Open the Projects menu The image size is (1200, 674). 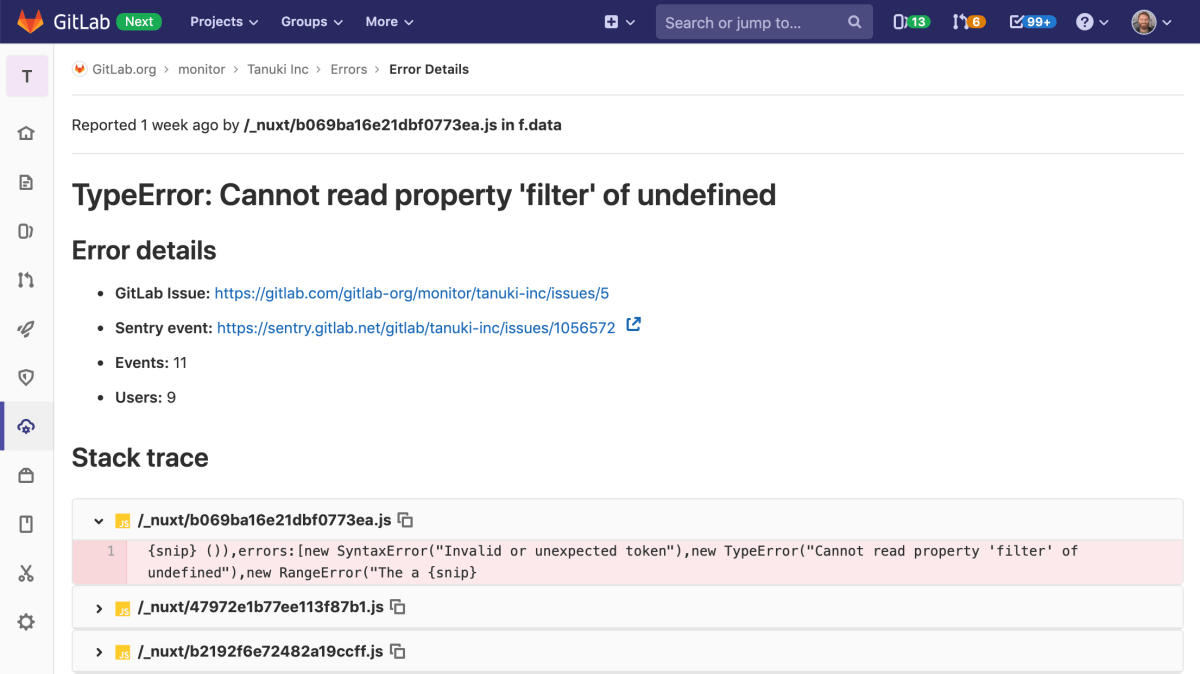coord(224,21)
